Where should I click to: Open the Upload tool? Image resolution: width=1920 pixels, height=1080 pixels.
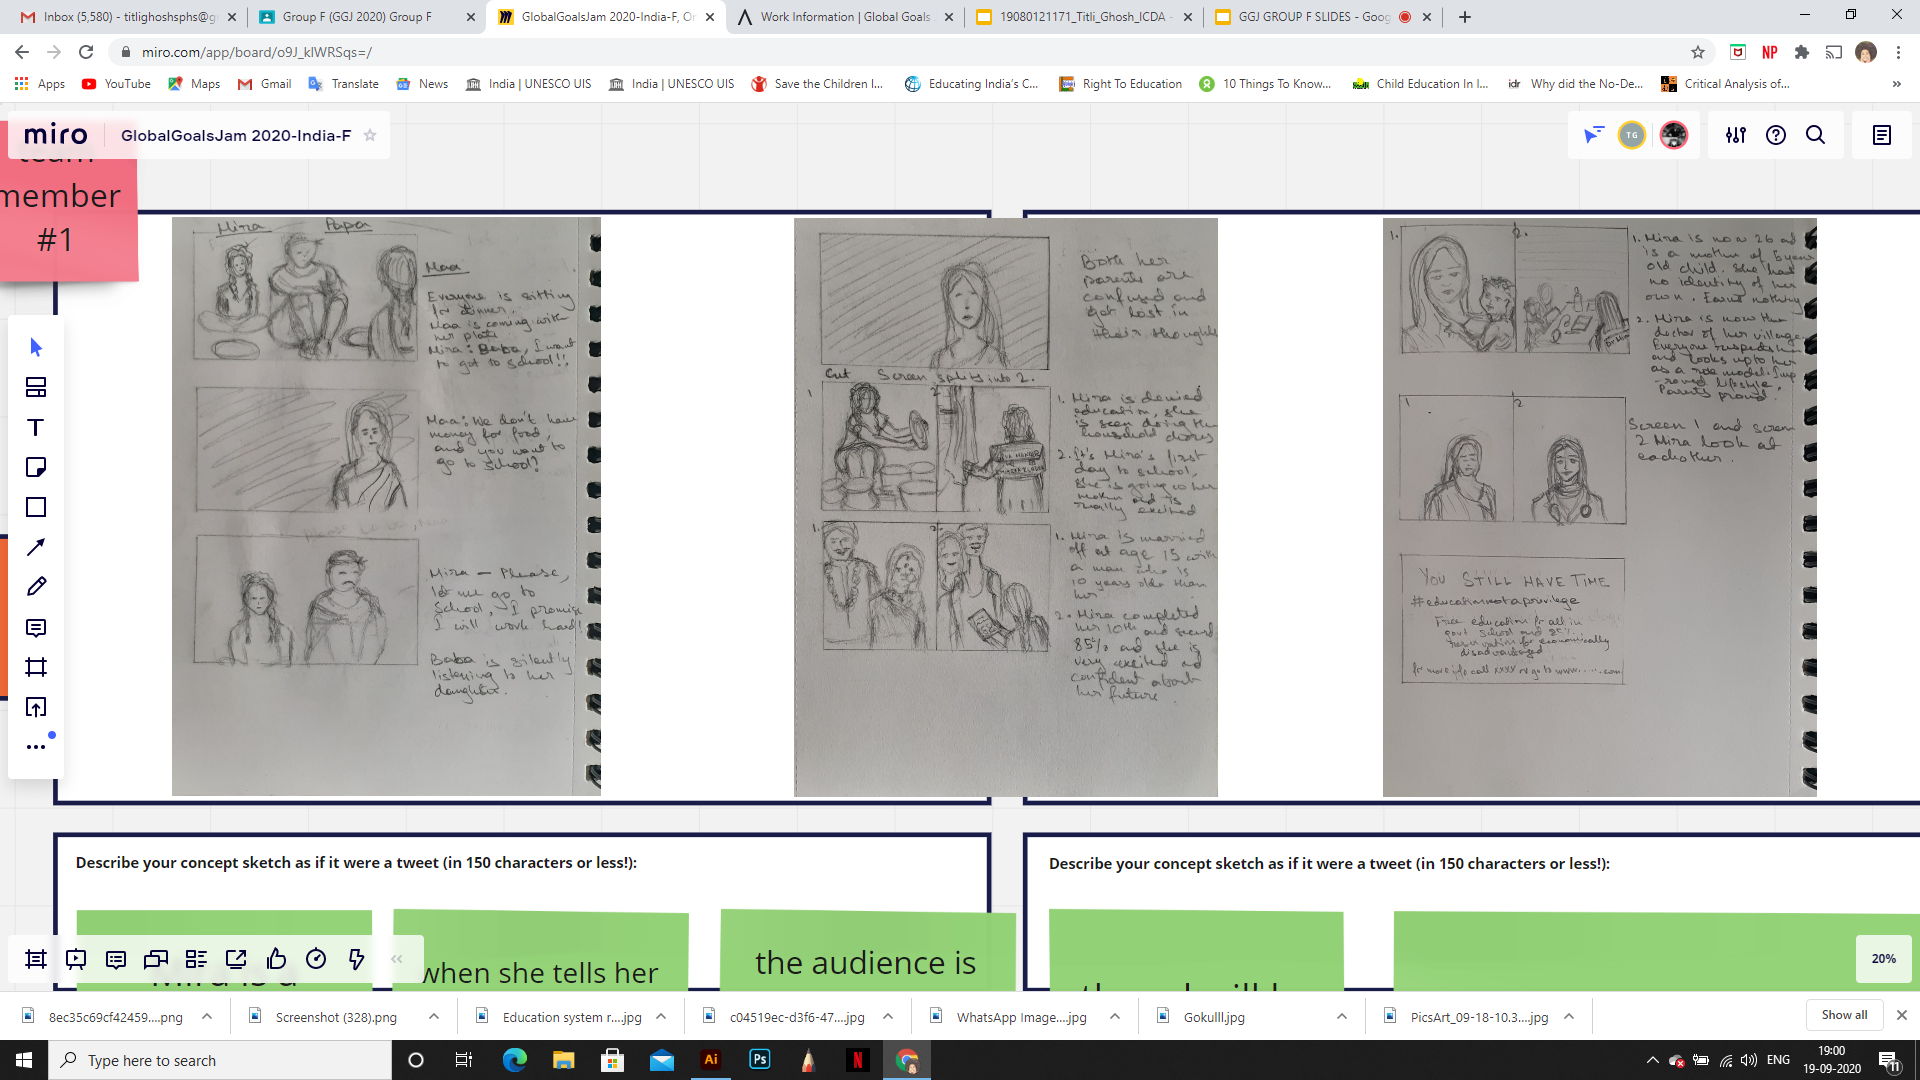[36, 708]
